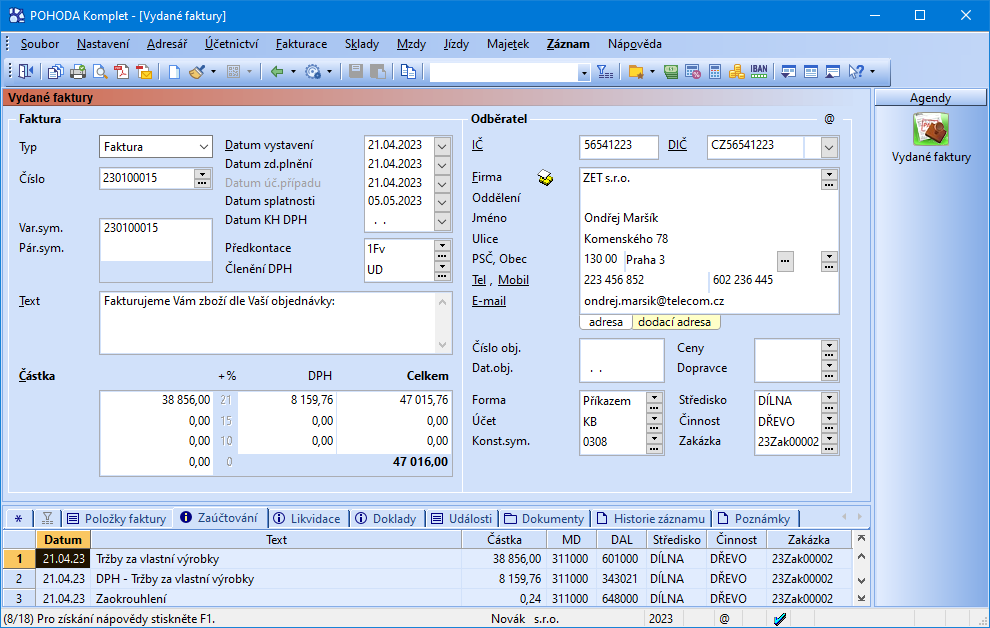990x628 pixels.
Task: Open Datum splatnosti calendar dropdown
Action: click(442, 202)
